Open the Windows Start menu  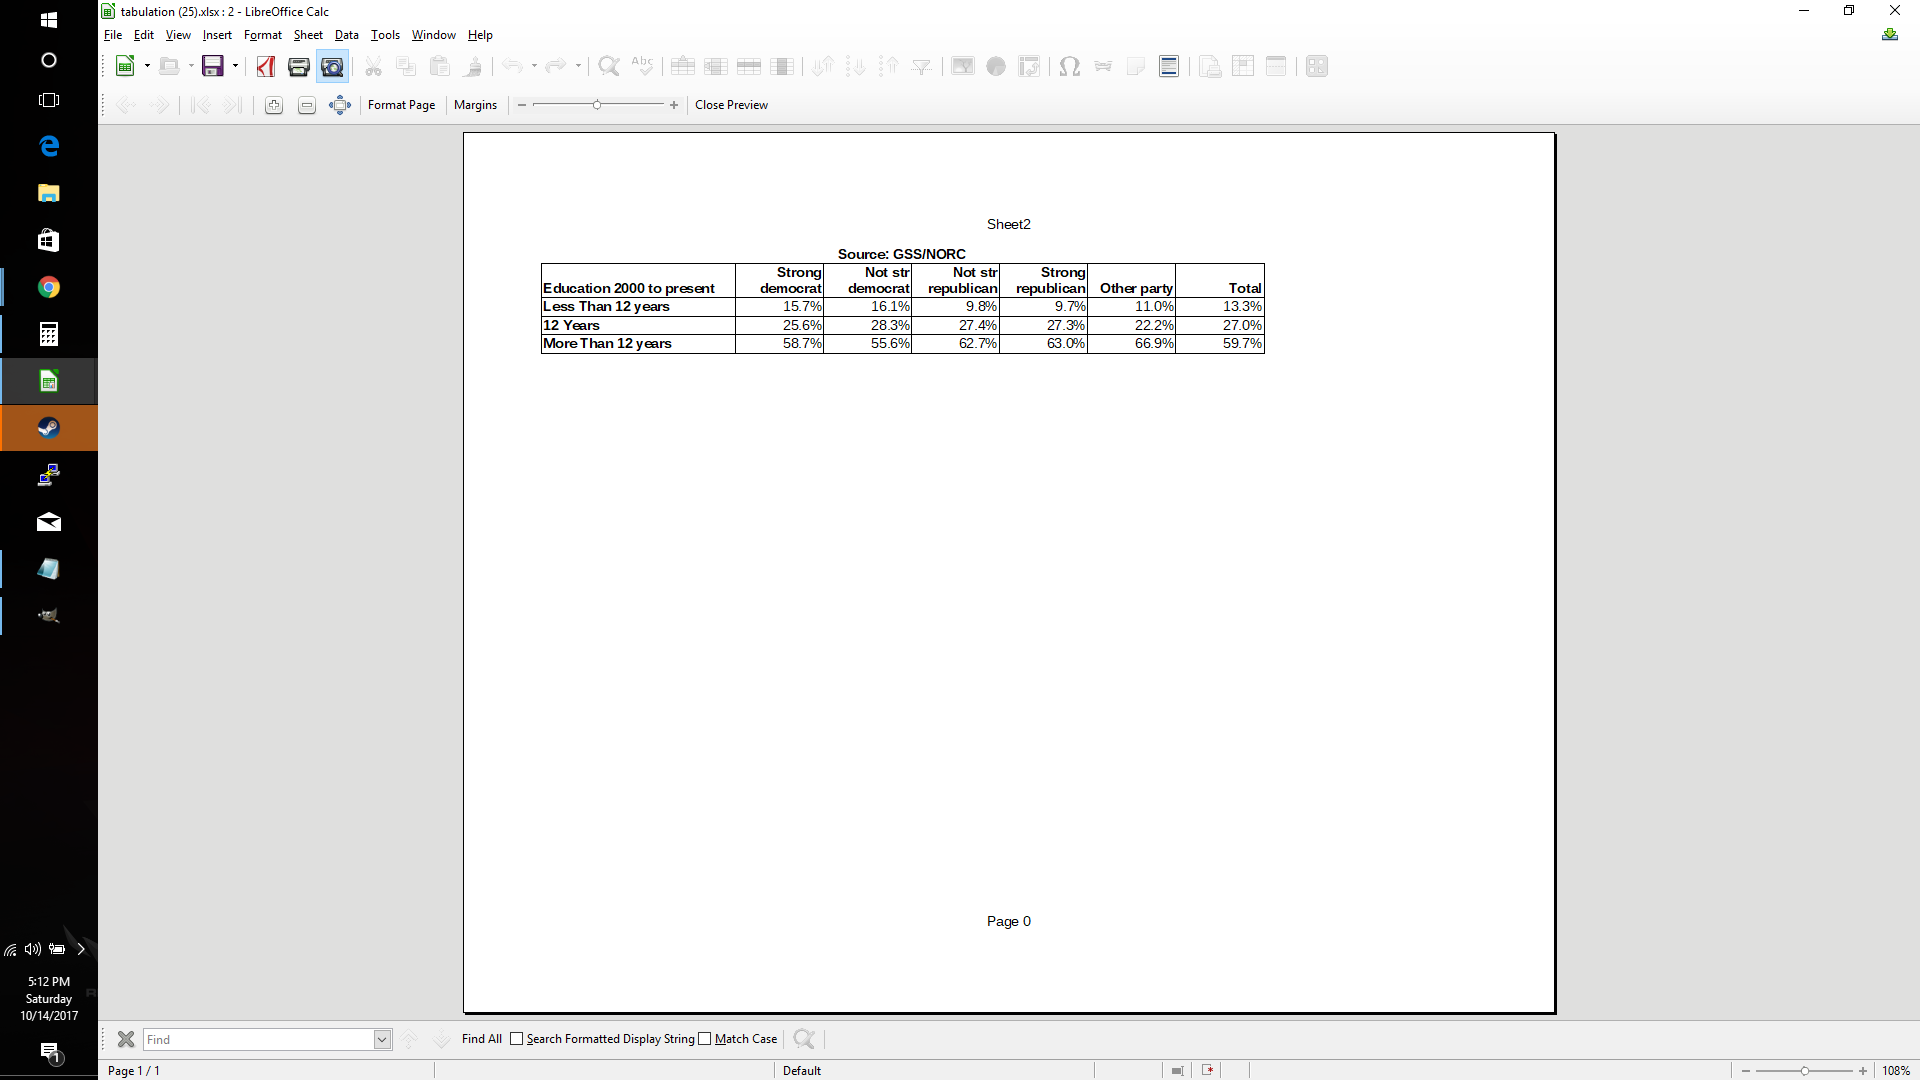click(x=48, y=19)
